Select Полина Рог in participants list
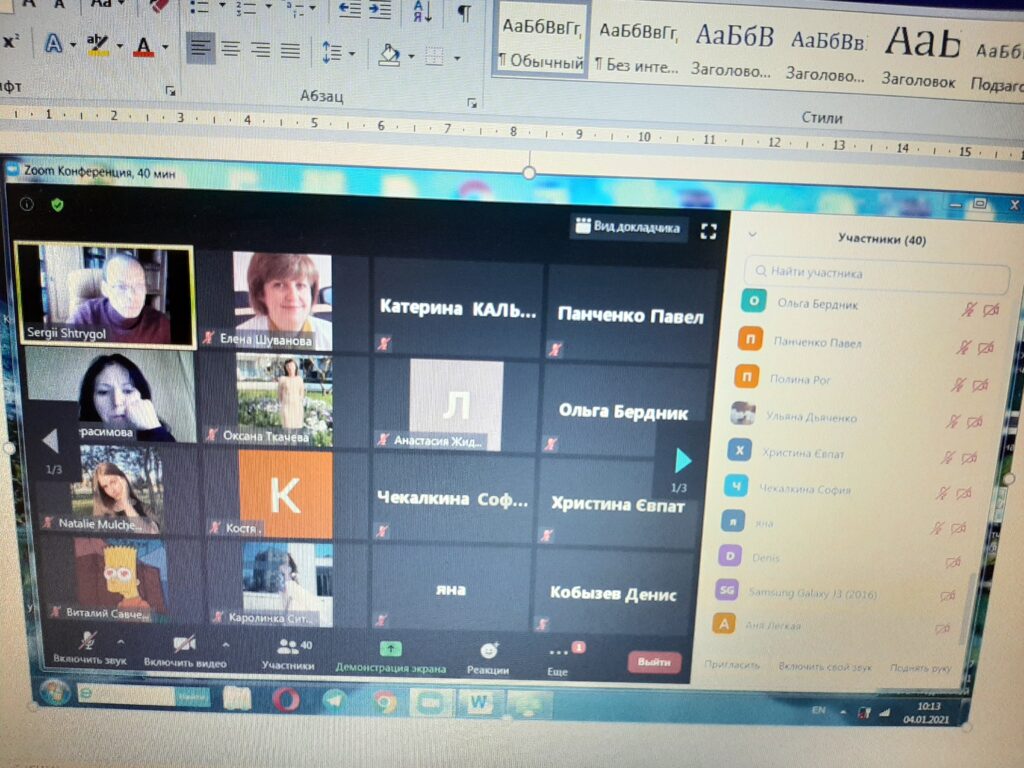The image size is (1024, 768). tap(861, 380)
